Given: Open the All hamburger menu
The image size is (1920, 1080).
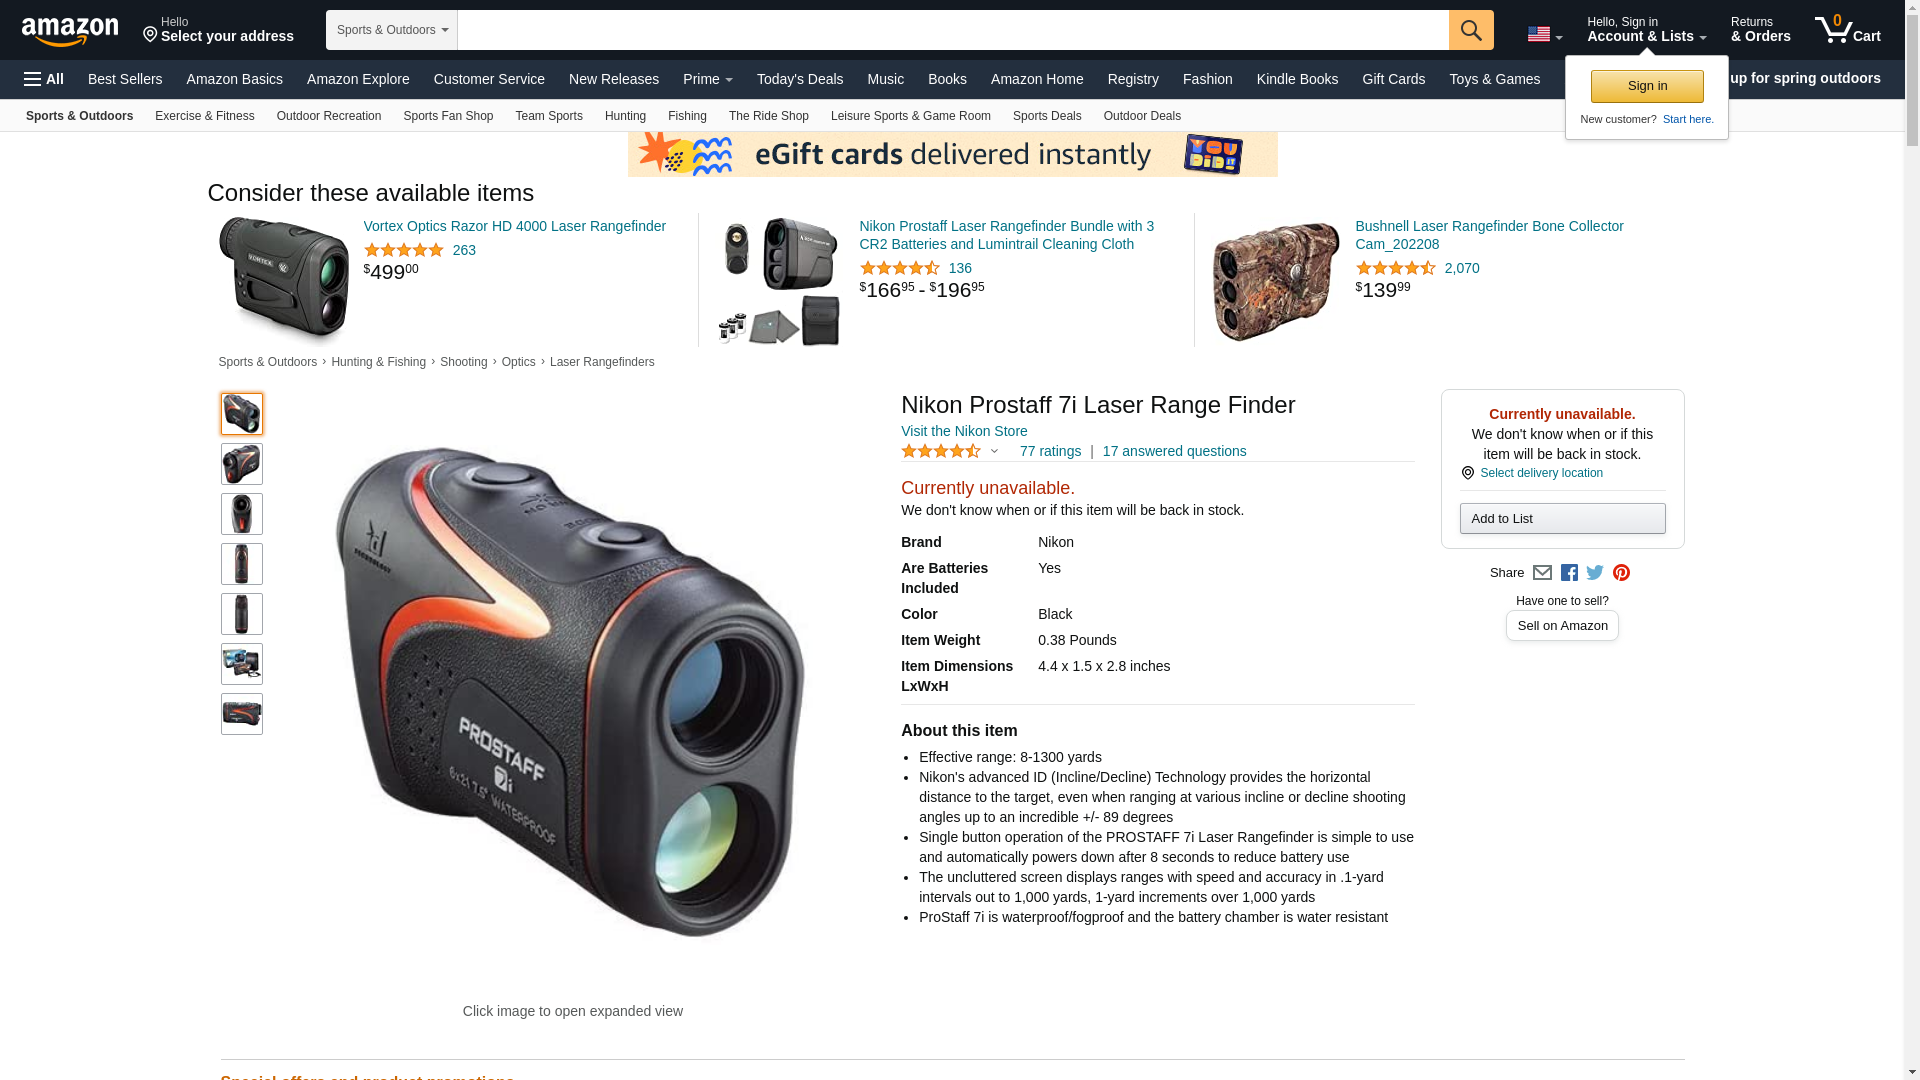Looking at the screenshot, I should [44, 79].
